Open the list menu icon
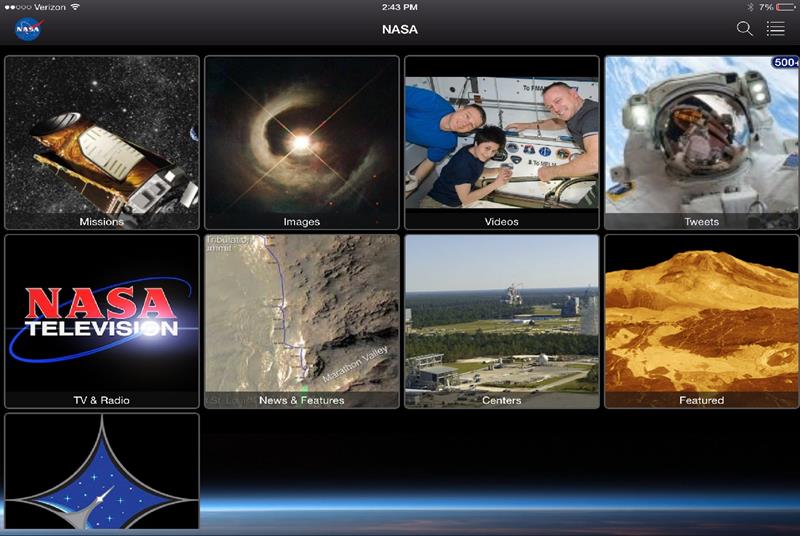The width and height of the screenshot is (800, 536). [775, 29]
